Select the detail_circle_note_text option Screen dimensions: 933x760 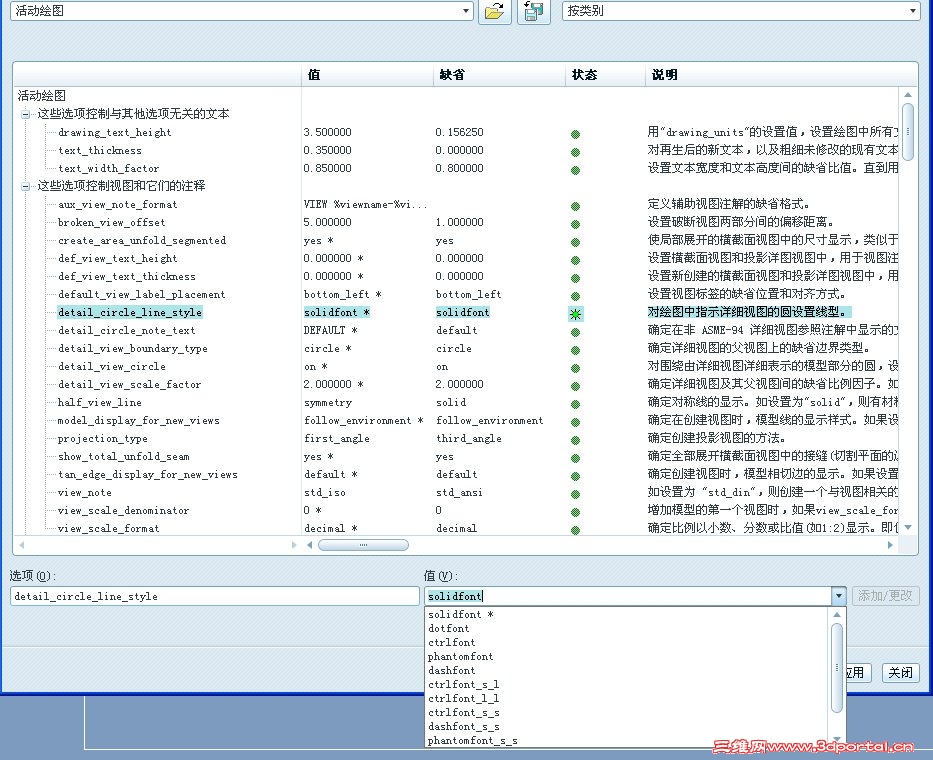[126, 330]
